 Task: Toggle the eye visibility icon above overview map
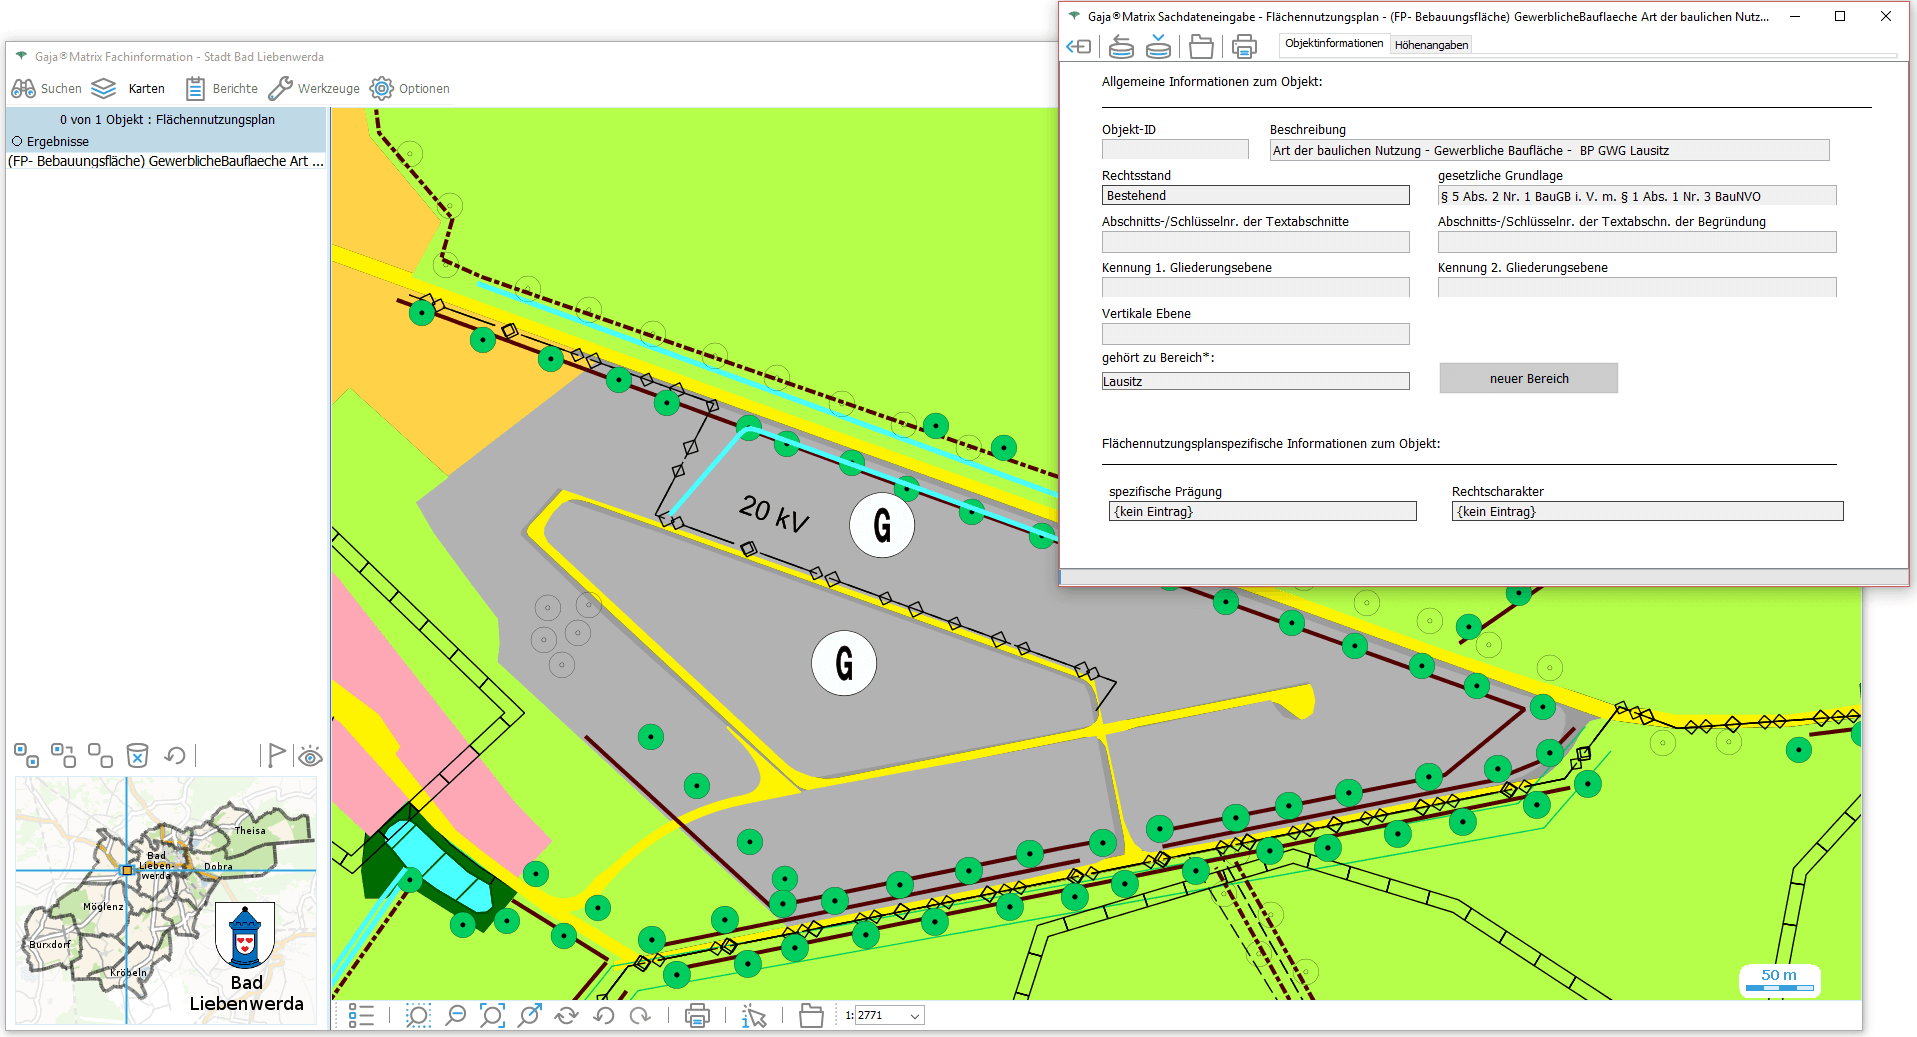pos(310,756)
